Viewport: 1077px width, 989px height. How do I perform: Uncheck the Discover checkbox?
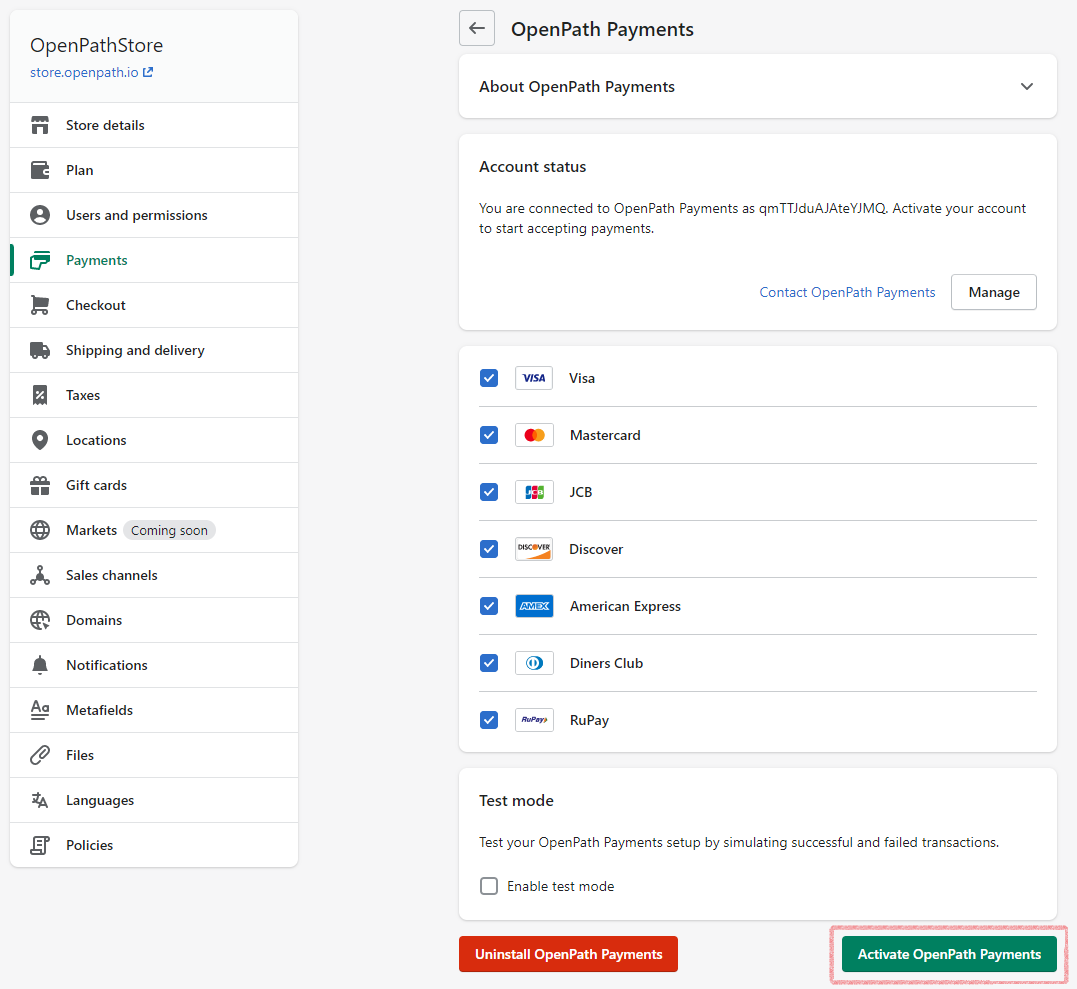489,549
